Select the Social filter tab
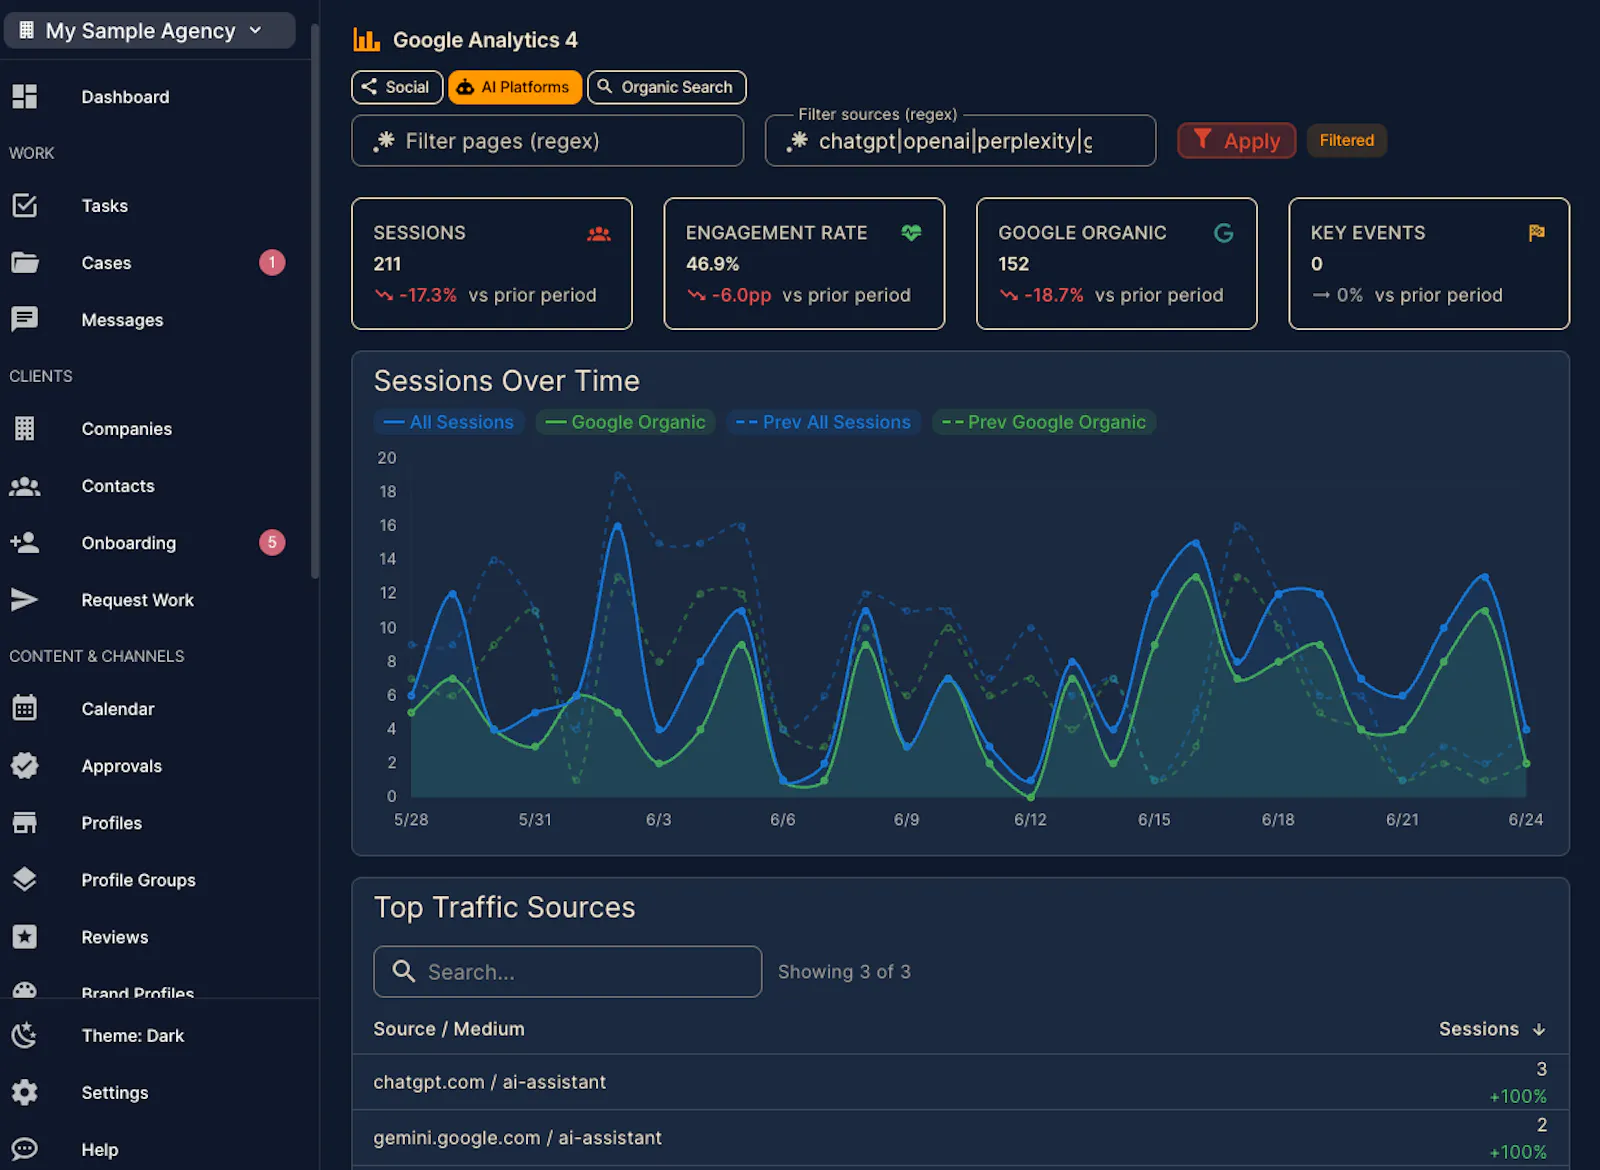This screenshot has width=1600, height=1170. [x=397, y=87]
